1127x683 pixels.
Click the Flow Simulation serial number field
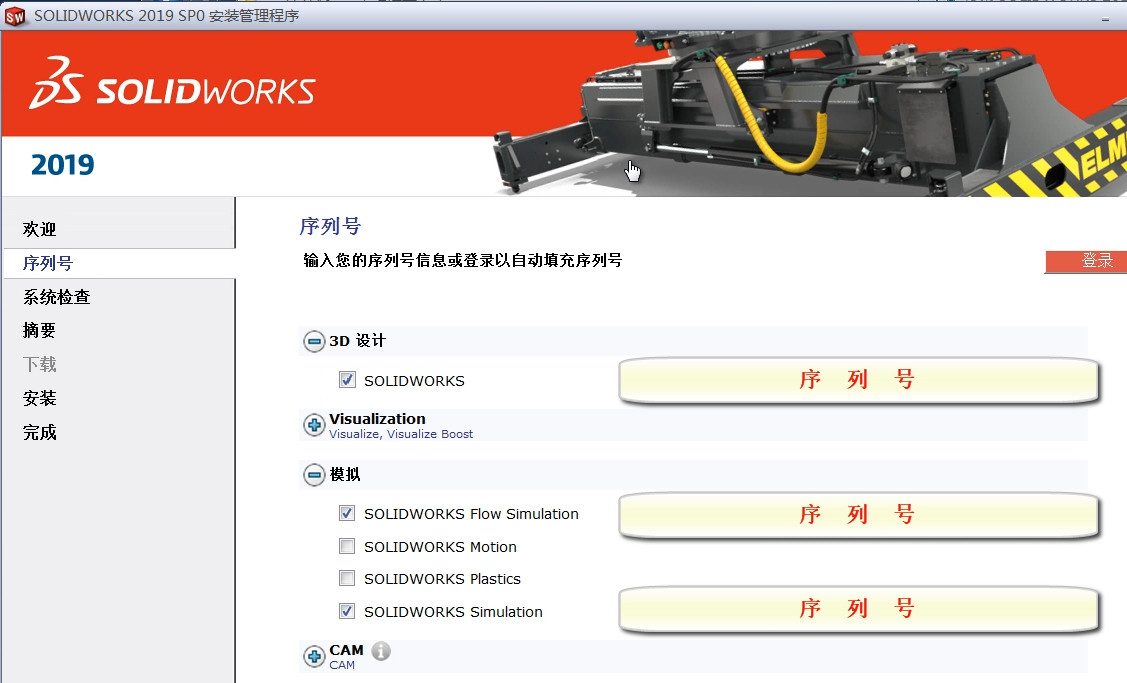(x=858, y=513)
